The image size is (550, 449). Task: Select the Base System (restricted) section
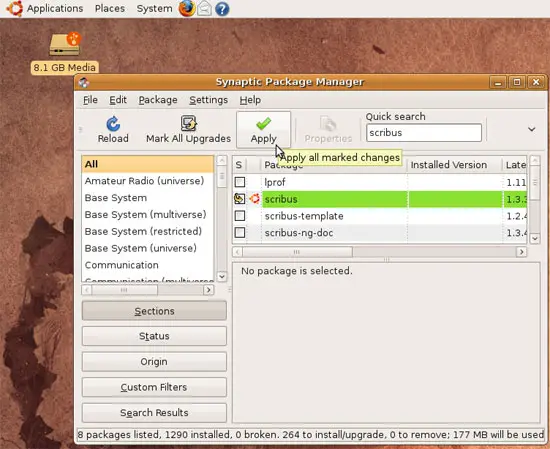(x=148, y=232)
